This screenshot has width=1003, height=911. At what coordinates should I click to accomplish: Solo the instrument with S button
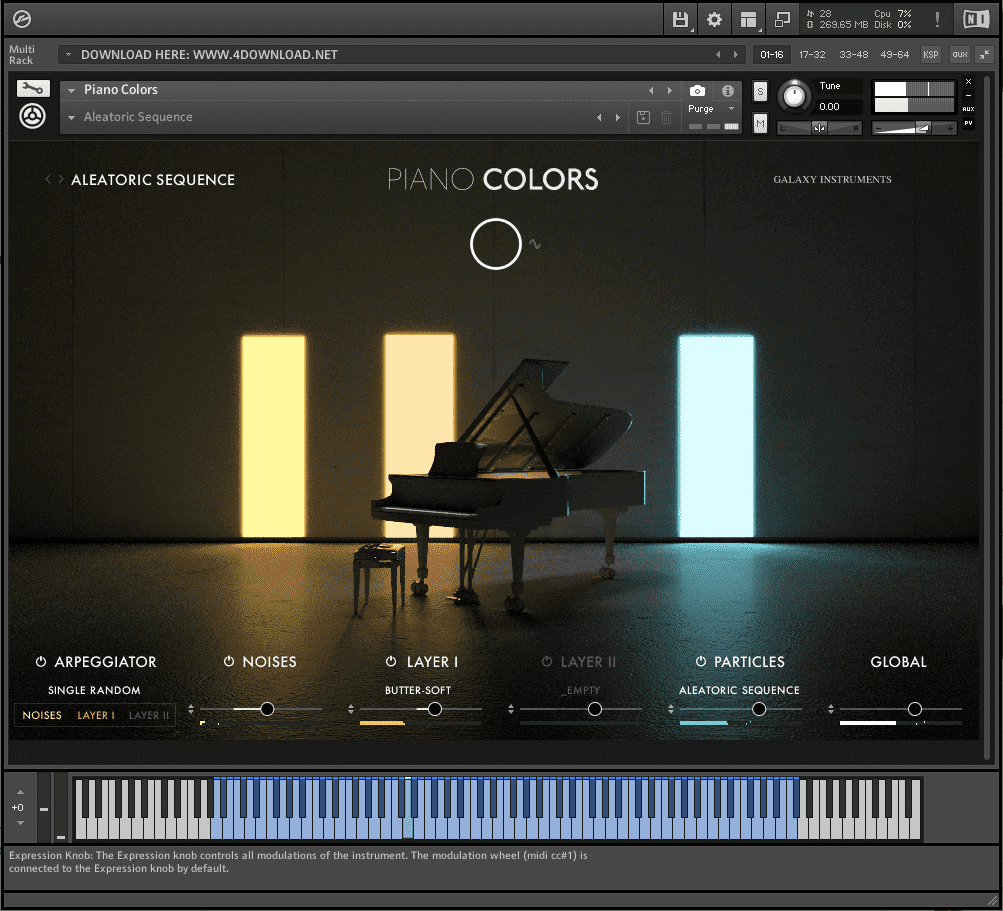760,91
